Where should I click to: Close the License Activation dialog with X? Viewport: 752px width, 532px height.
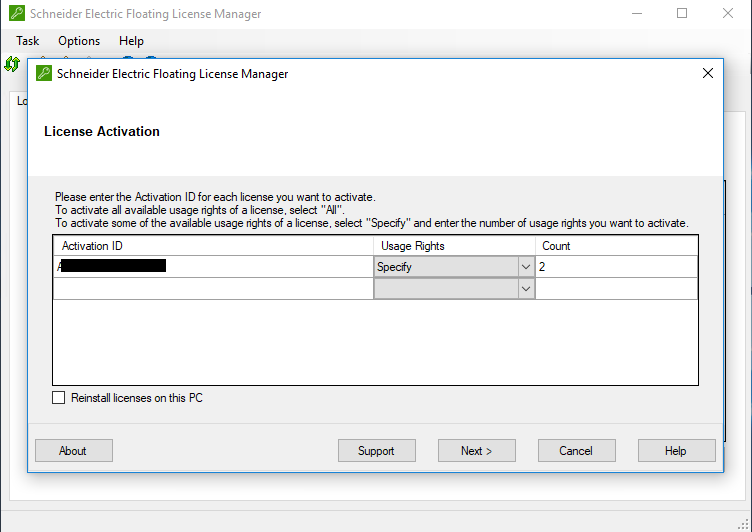[x=708, y=73]
